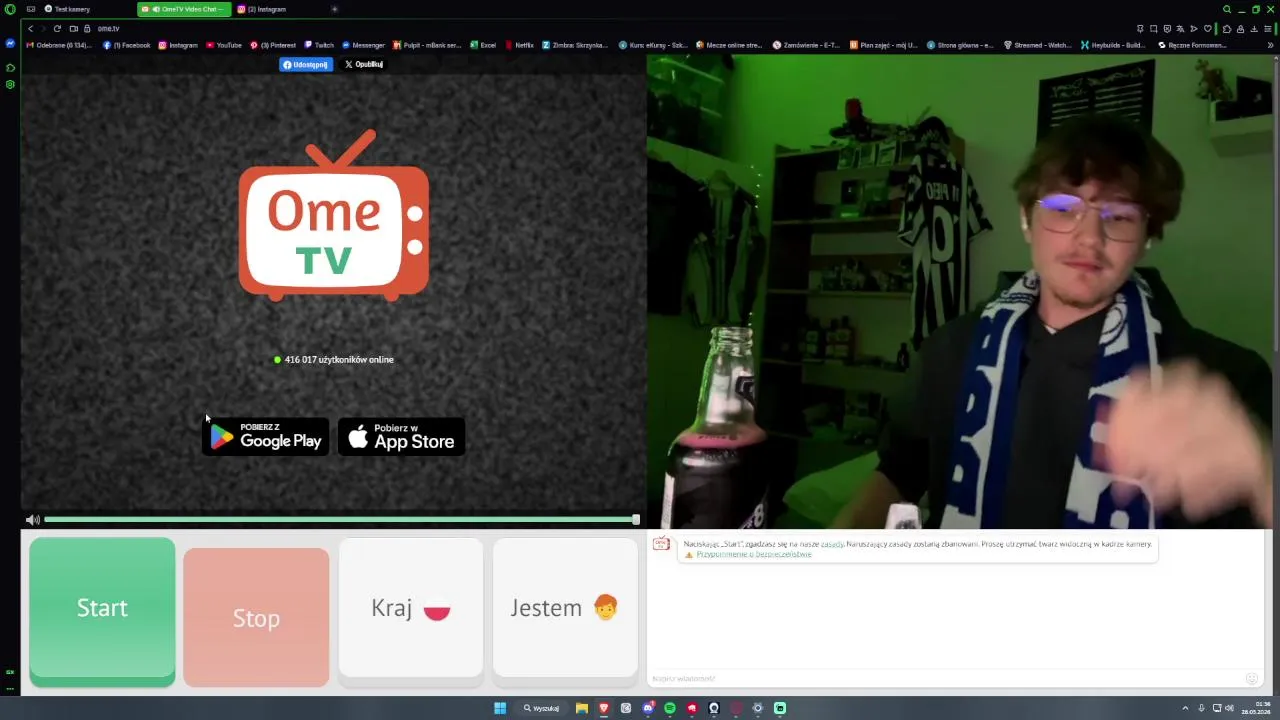The height and width of the screenshot is (720, 1280).
Task: Click the taskbar volume icon
Action: (x=1230, y=708)
